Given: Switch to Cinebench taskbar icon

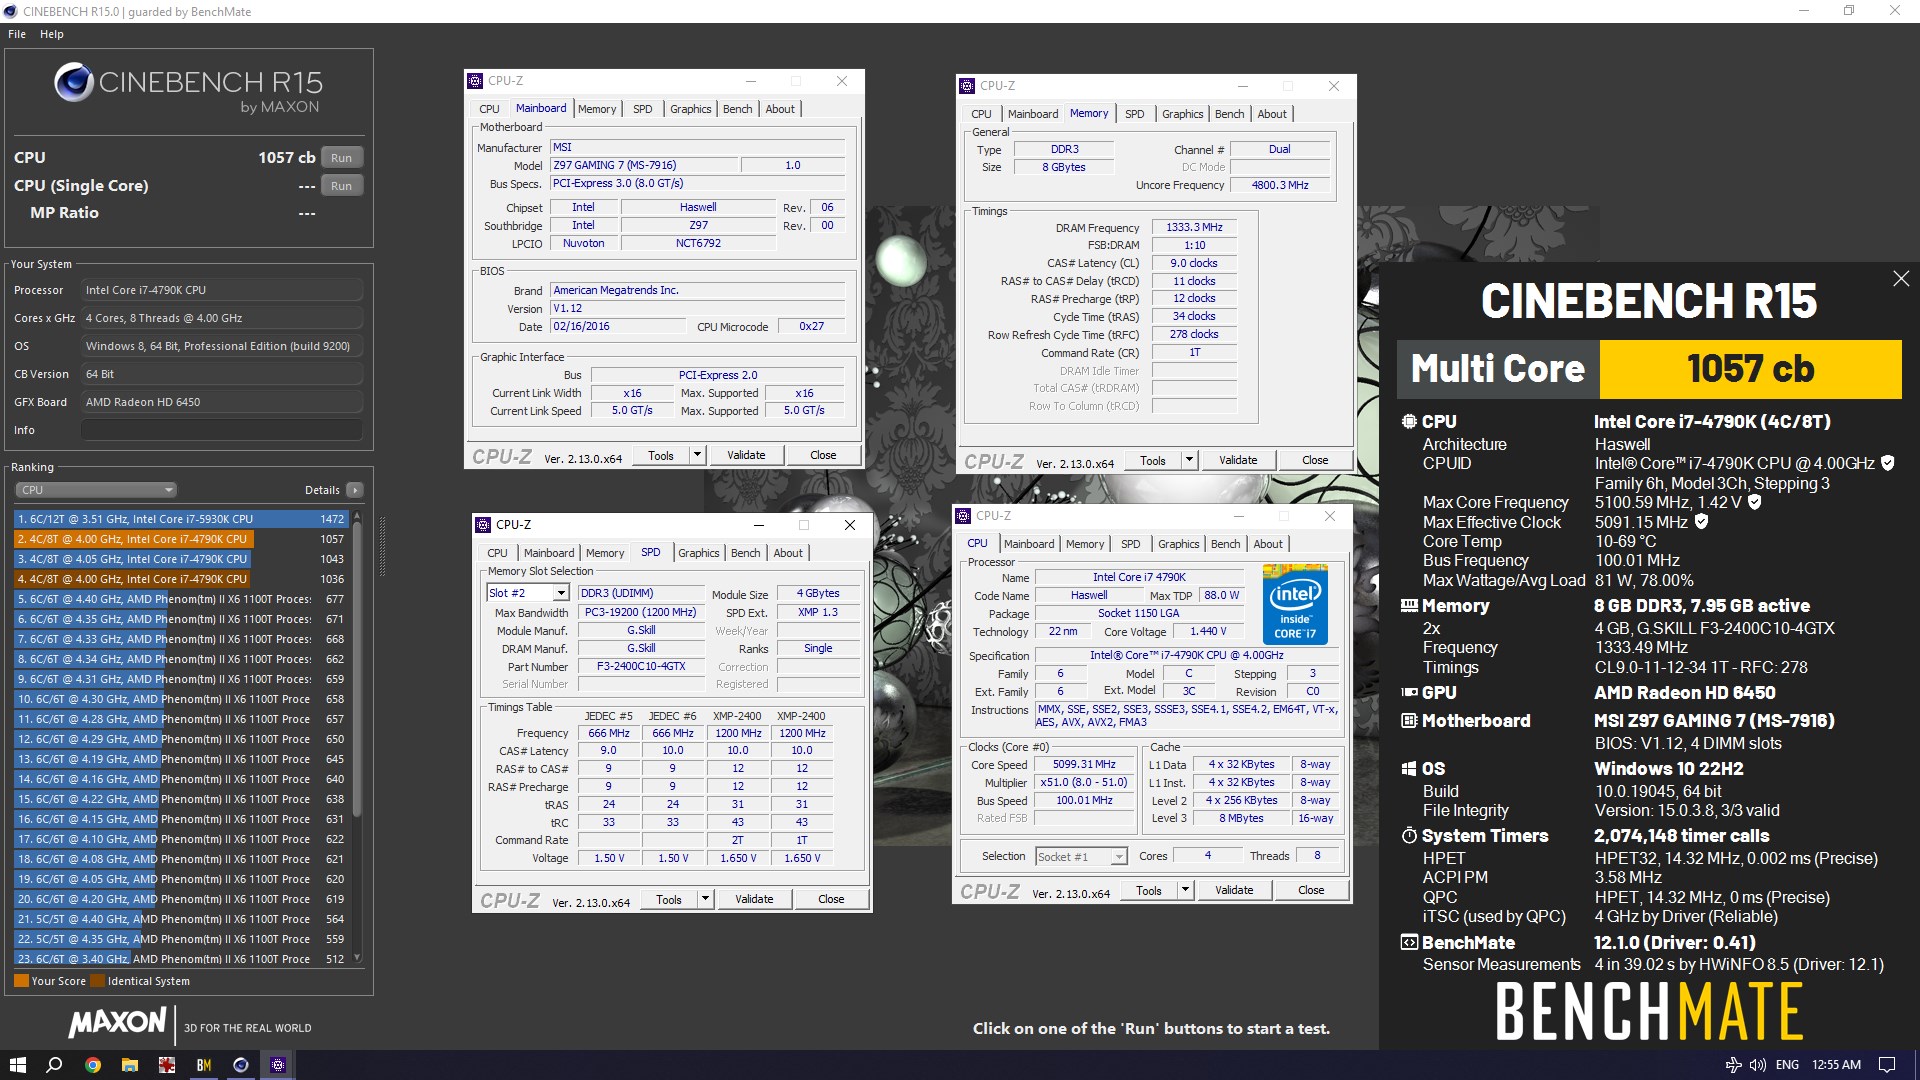Looking at the screenshot, I should click(x=241, y=1065).
